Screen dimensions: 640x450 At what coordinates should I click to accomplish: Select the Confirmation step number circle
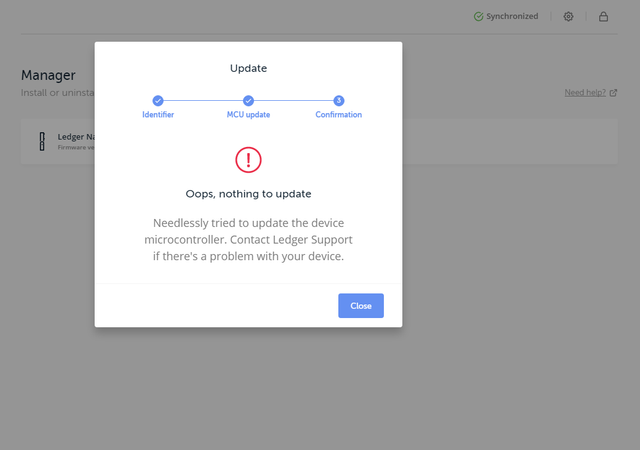pos(338,100)
